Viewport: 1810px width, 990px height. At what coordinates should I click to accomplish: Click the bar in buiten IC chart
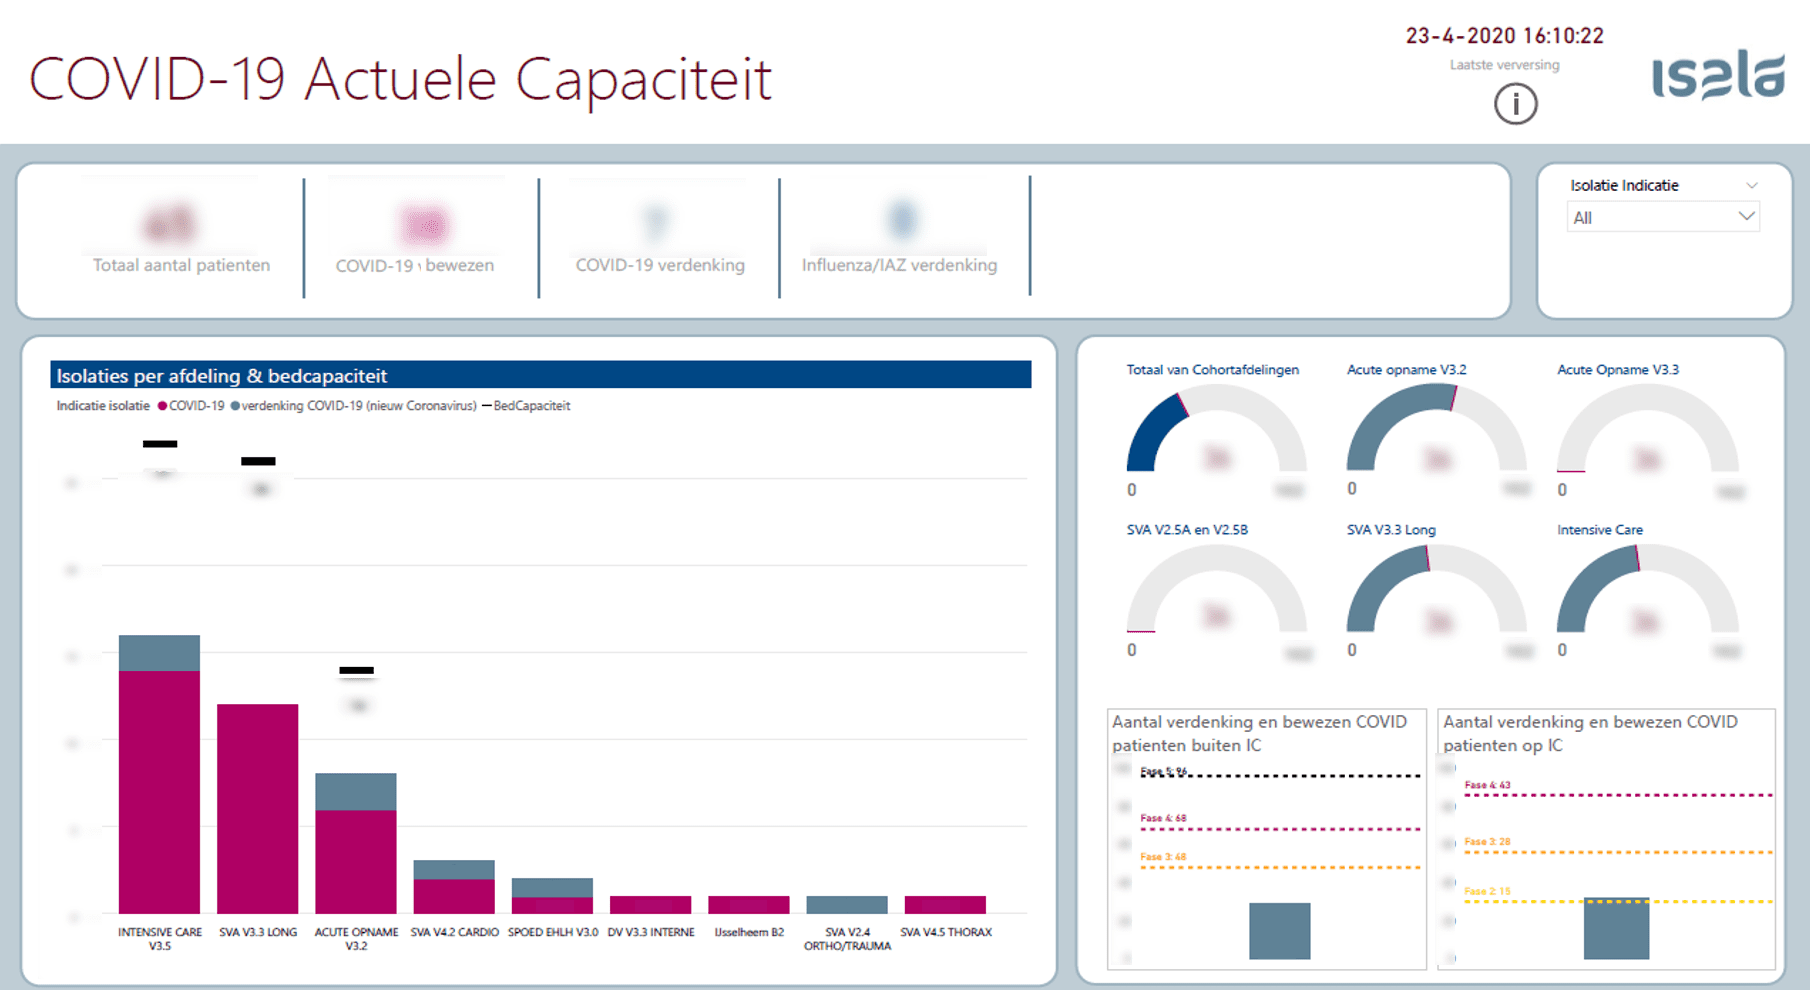point(1279,931)
